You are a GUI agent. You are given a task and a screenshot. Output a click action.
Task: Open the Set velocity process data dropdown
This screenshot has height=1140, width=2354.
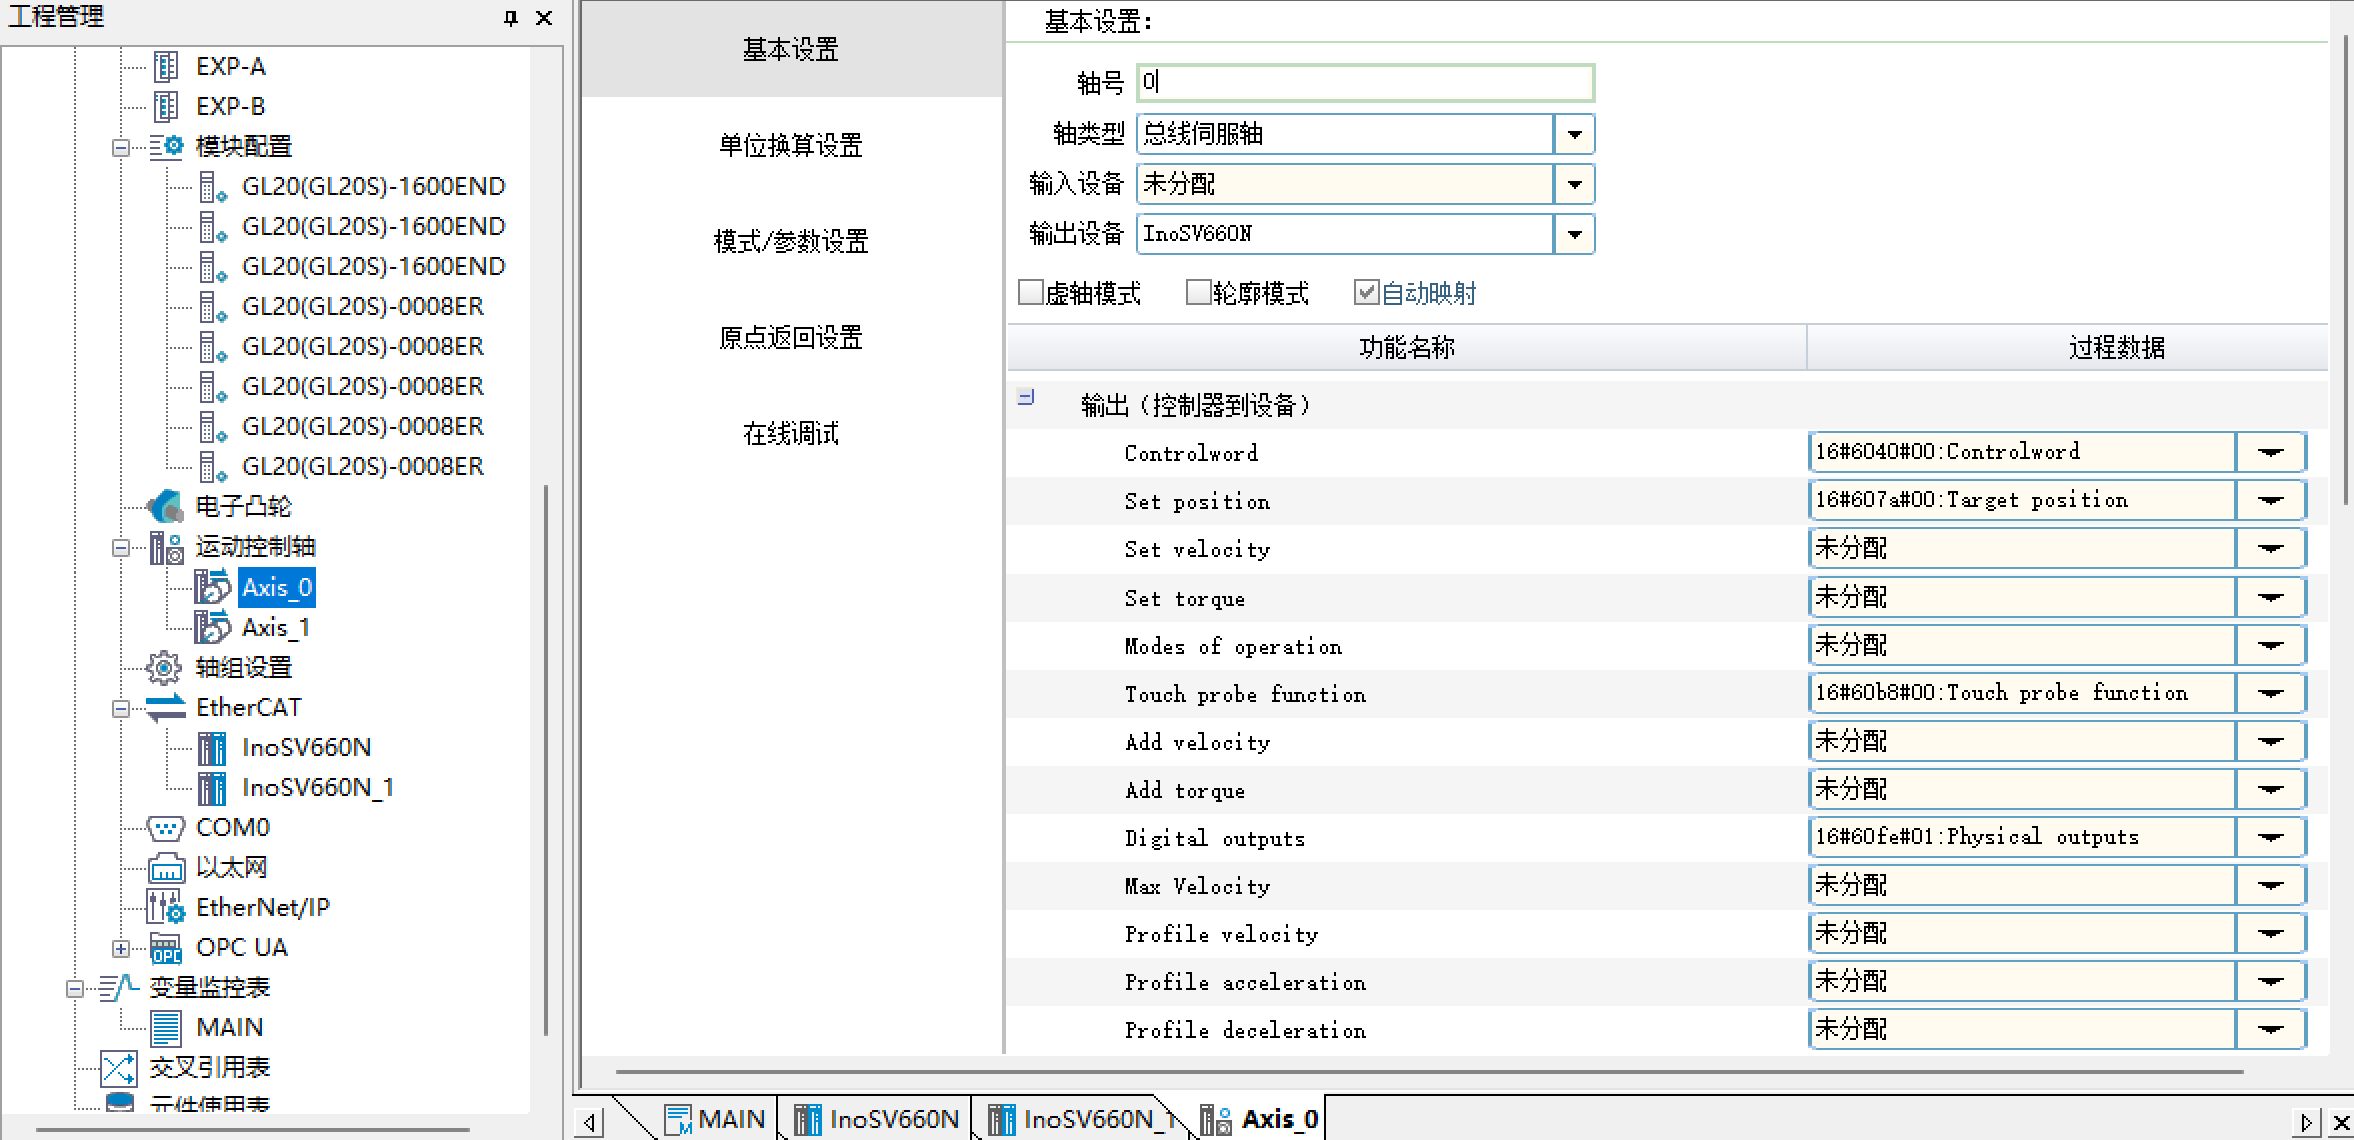click(2270, 548)
